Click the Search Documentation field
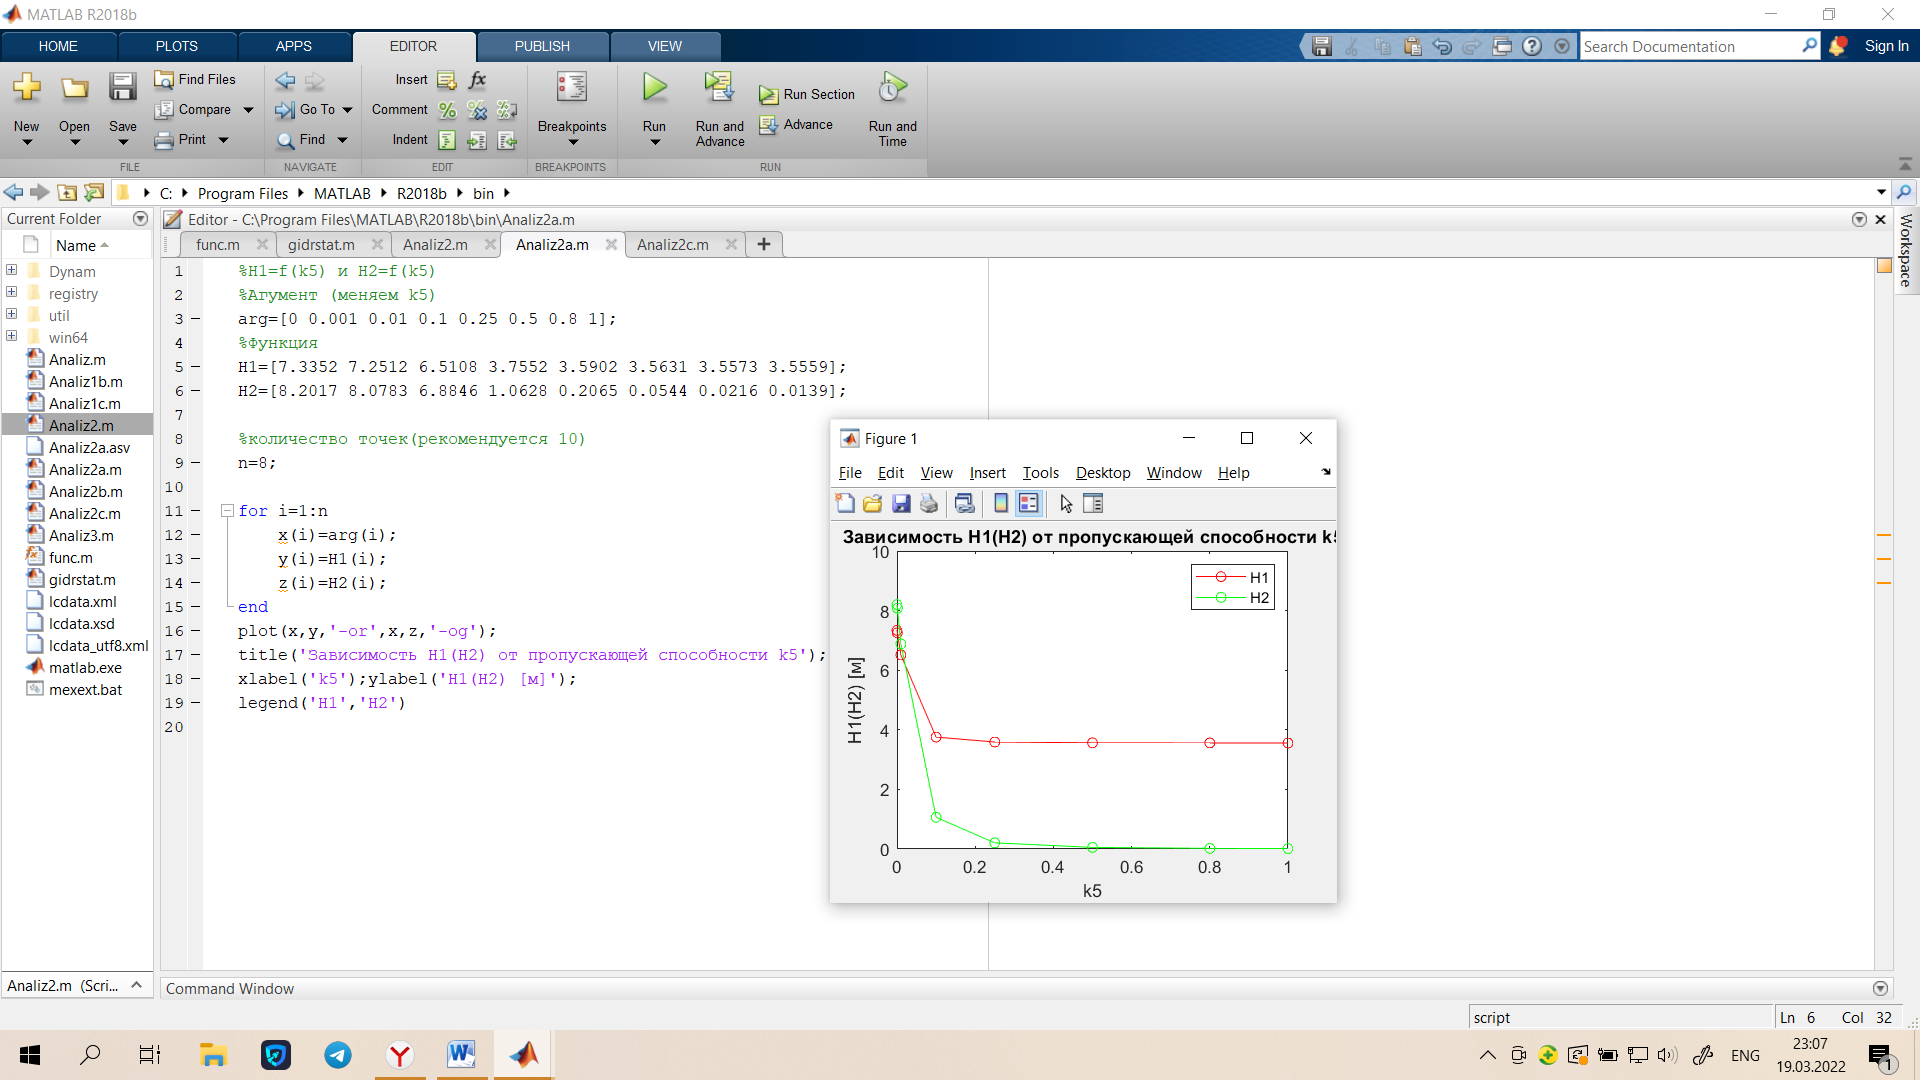The image size is (1920, 1080). point(1690,46)
